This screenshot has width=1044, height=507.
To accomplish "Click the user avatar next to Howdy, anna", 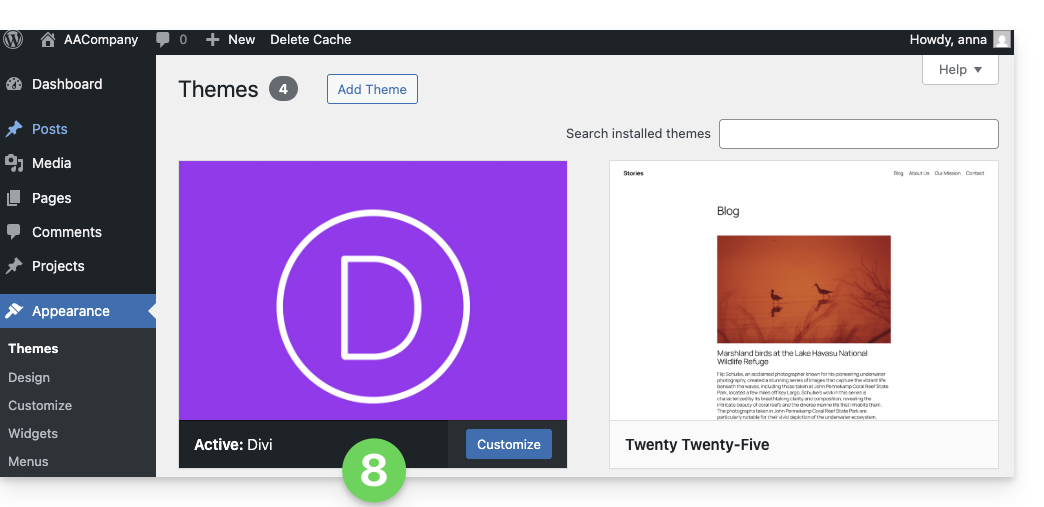I will pyautogui.click(x=1001, y=40).
